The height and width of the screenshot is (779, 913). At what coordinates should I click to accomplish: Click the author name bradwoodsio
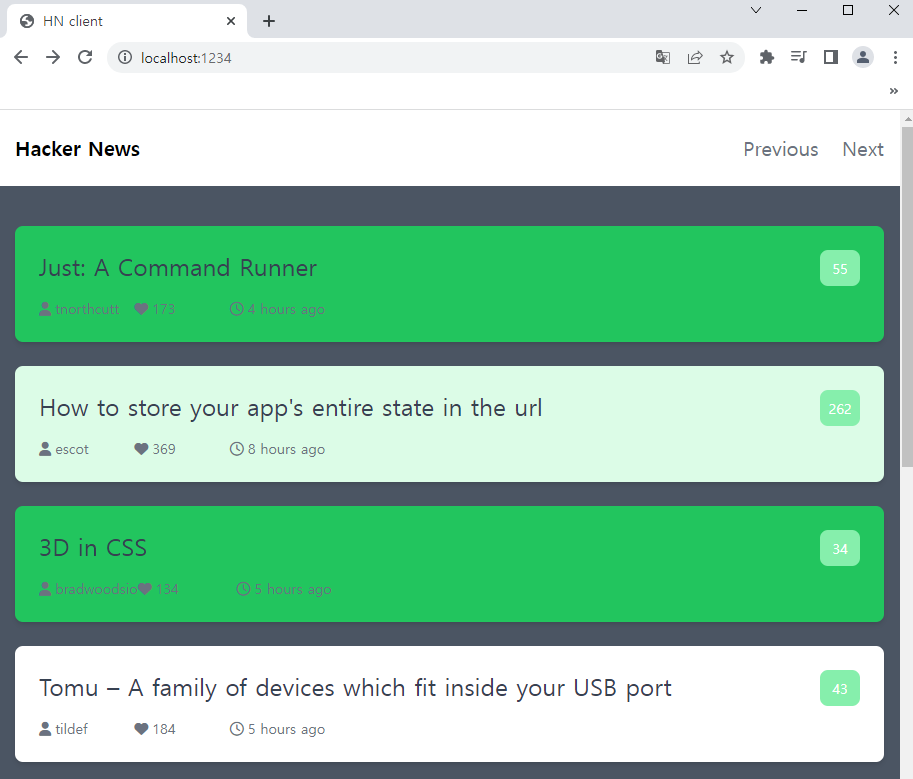point(96,589)
